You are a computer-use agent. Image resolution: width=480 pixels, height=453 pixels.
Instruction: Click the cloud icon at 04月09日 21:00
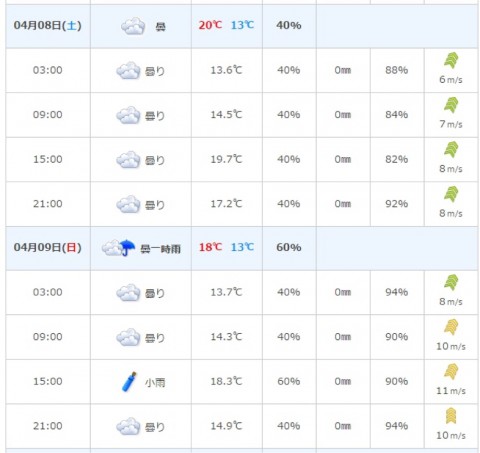coord(128,426)
